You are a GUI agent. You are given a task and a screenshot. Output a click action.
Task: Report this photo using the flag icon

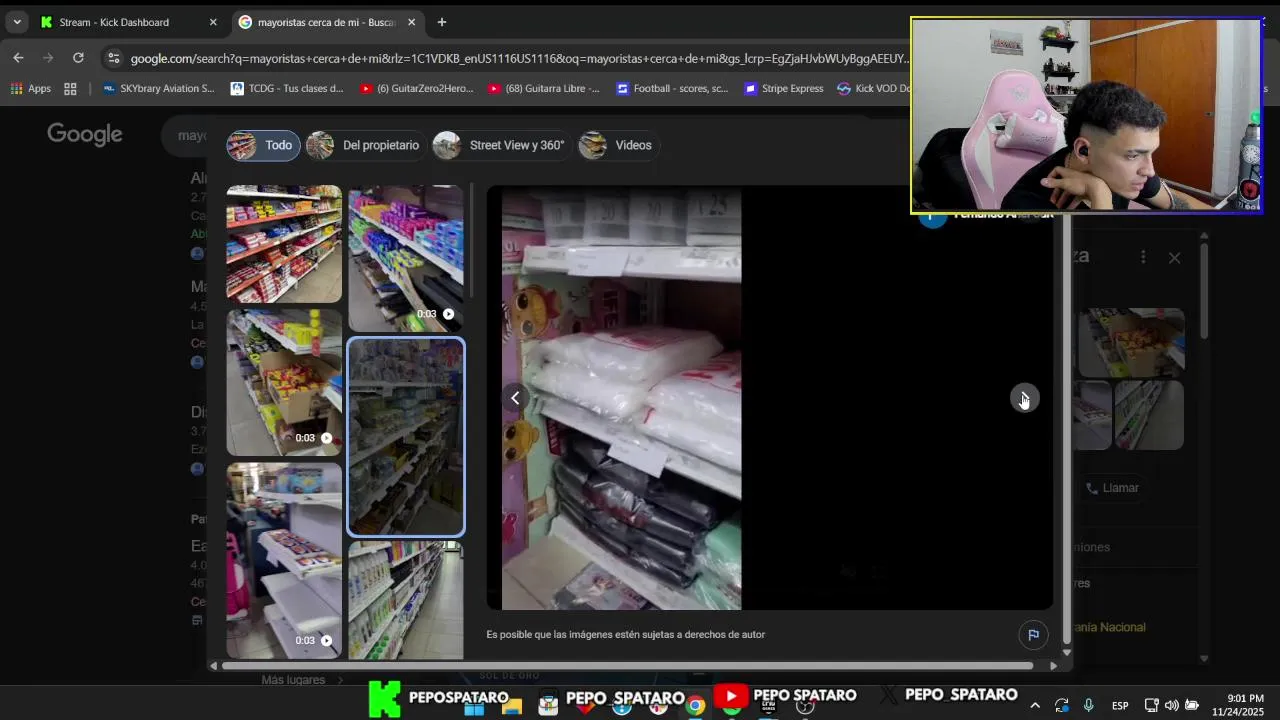pyautogui.click(x=1033, y=634)
